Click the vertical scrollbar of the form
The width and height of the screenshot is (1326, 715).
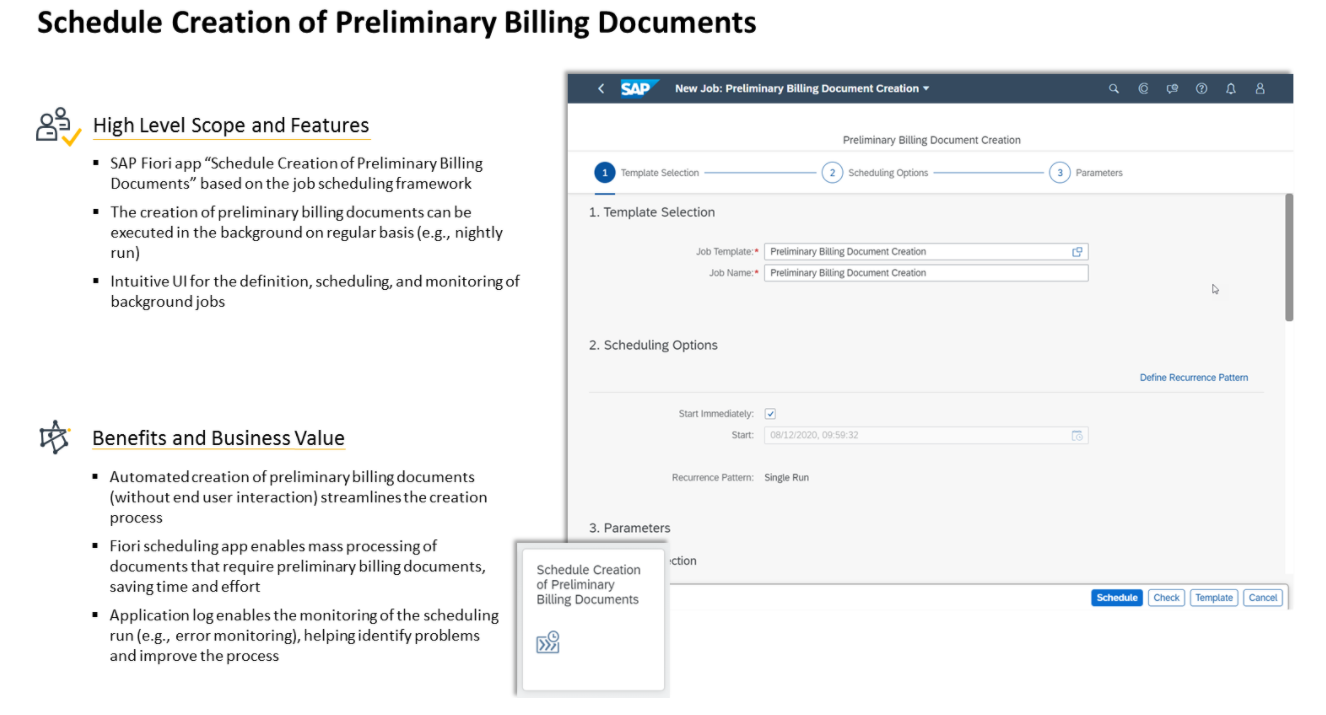tap(1289, 258)
